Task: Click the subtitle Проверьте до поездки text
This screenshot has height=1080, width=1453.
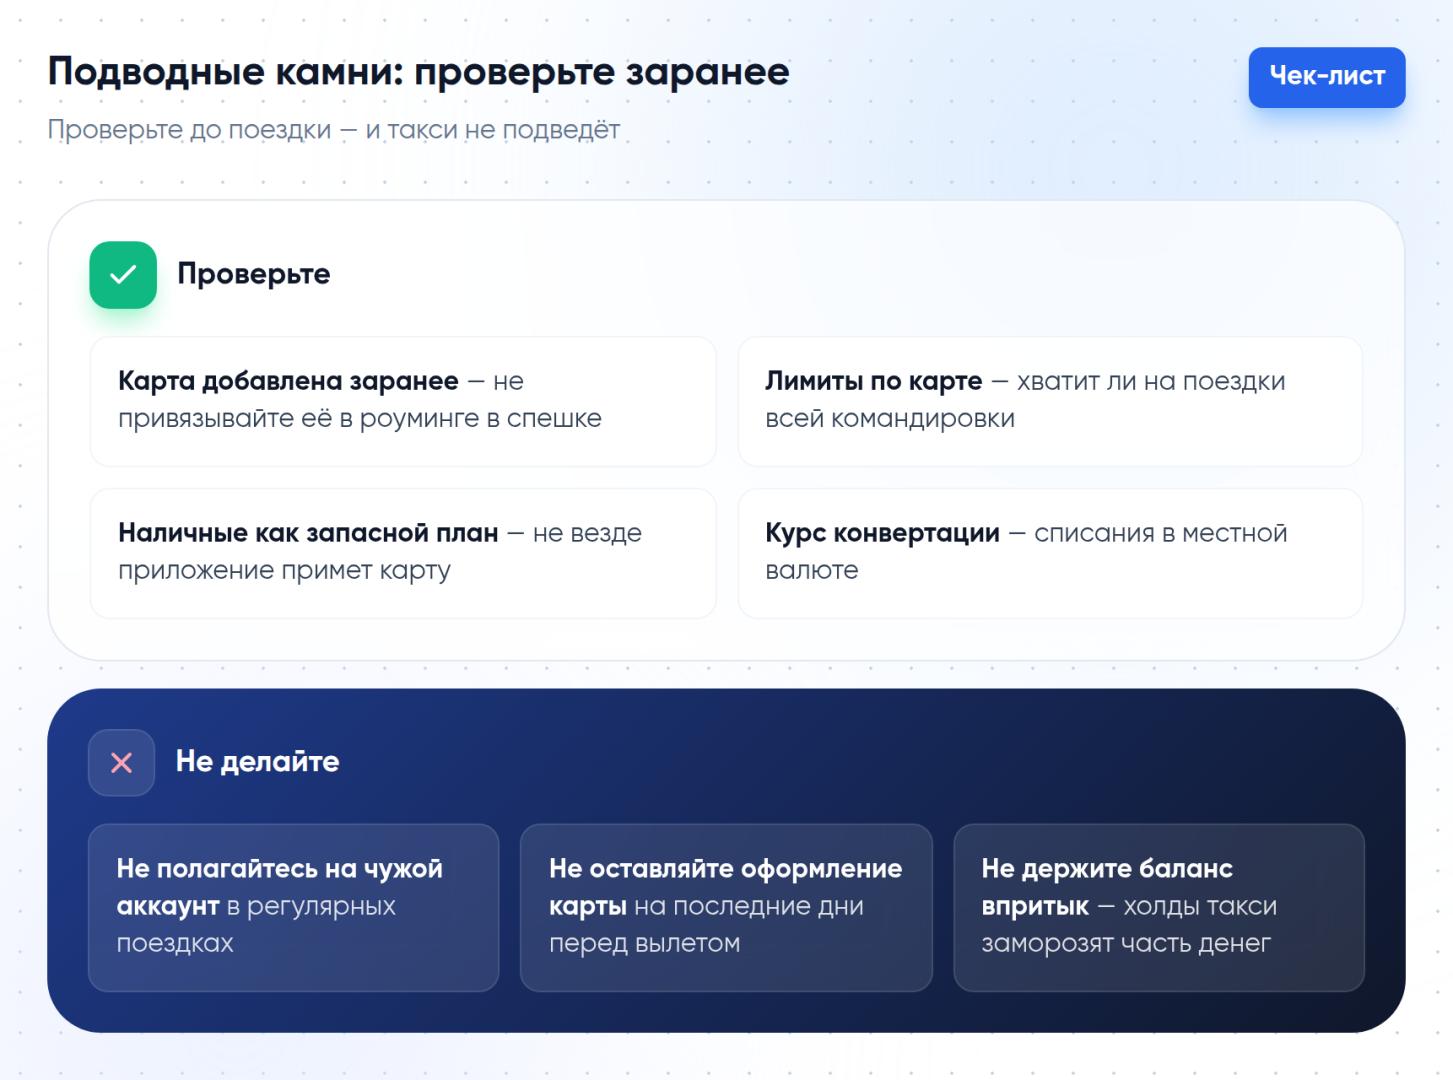Action: coord(334,130)
